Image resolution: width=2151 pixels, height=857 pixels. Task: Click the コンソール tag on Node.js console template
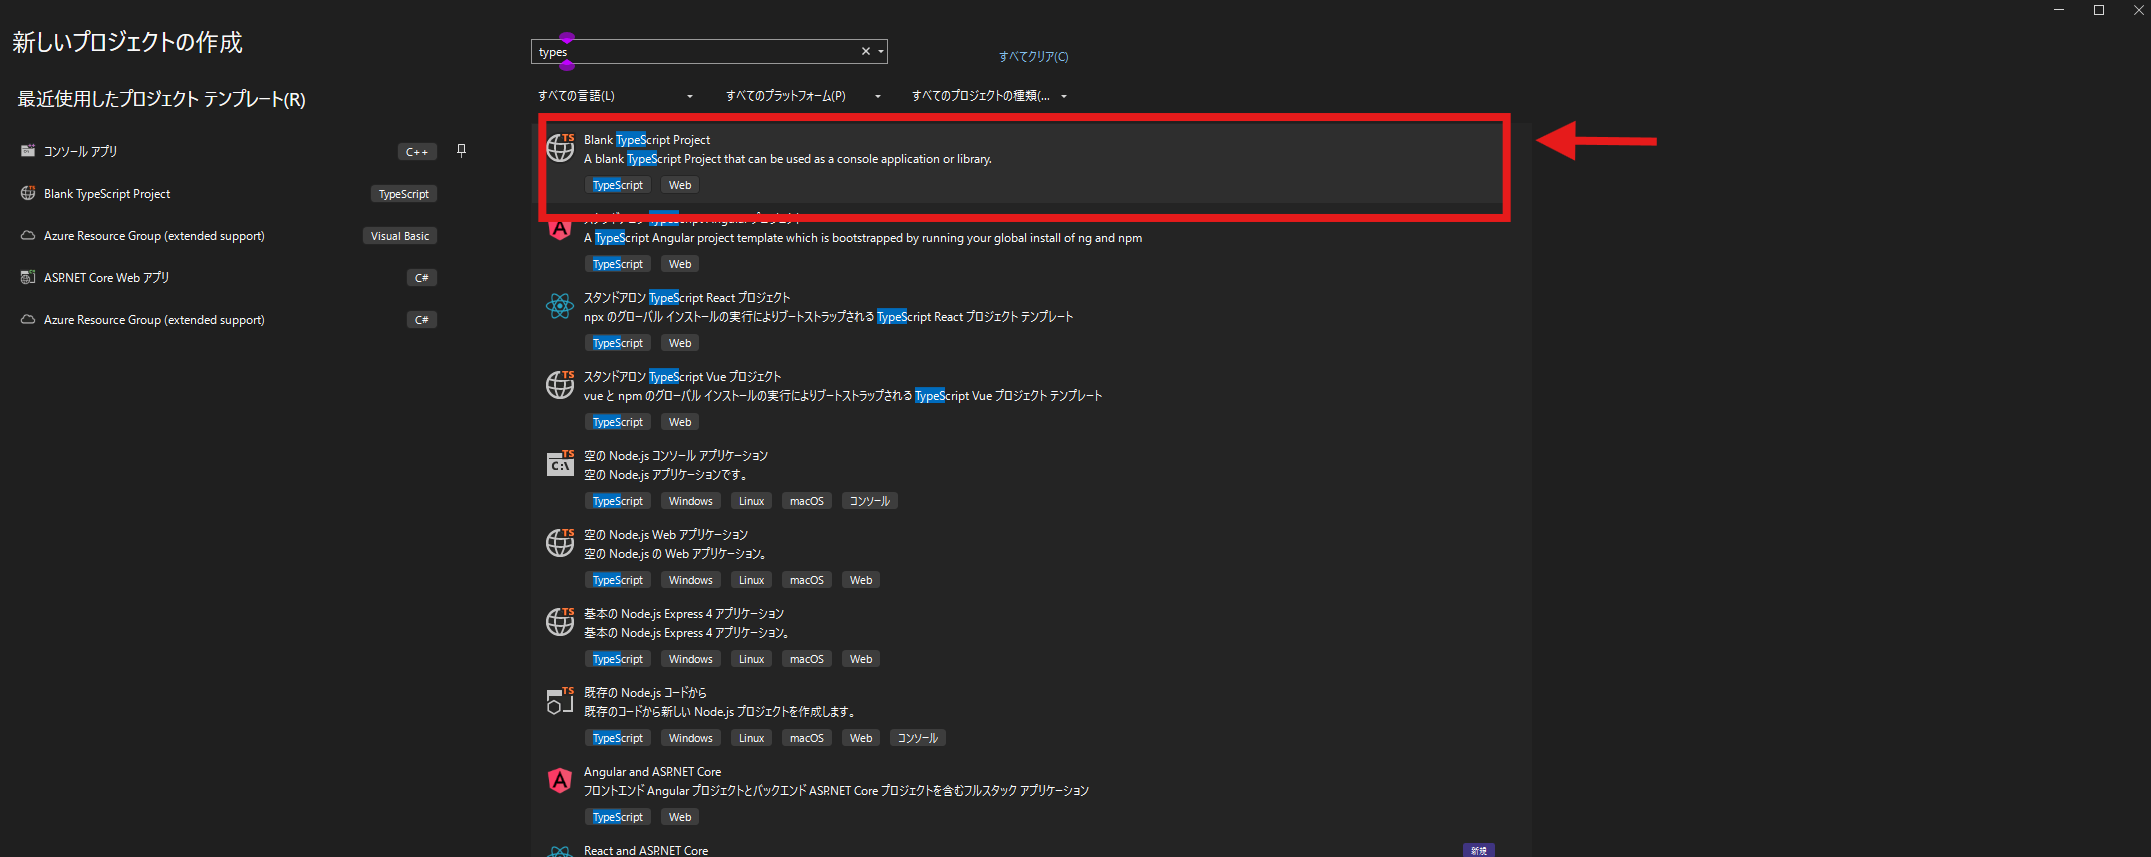coord(869,501)
